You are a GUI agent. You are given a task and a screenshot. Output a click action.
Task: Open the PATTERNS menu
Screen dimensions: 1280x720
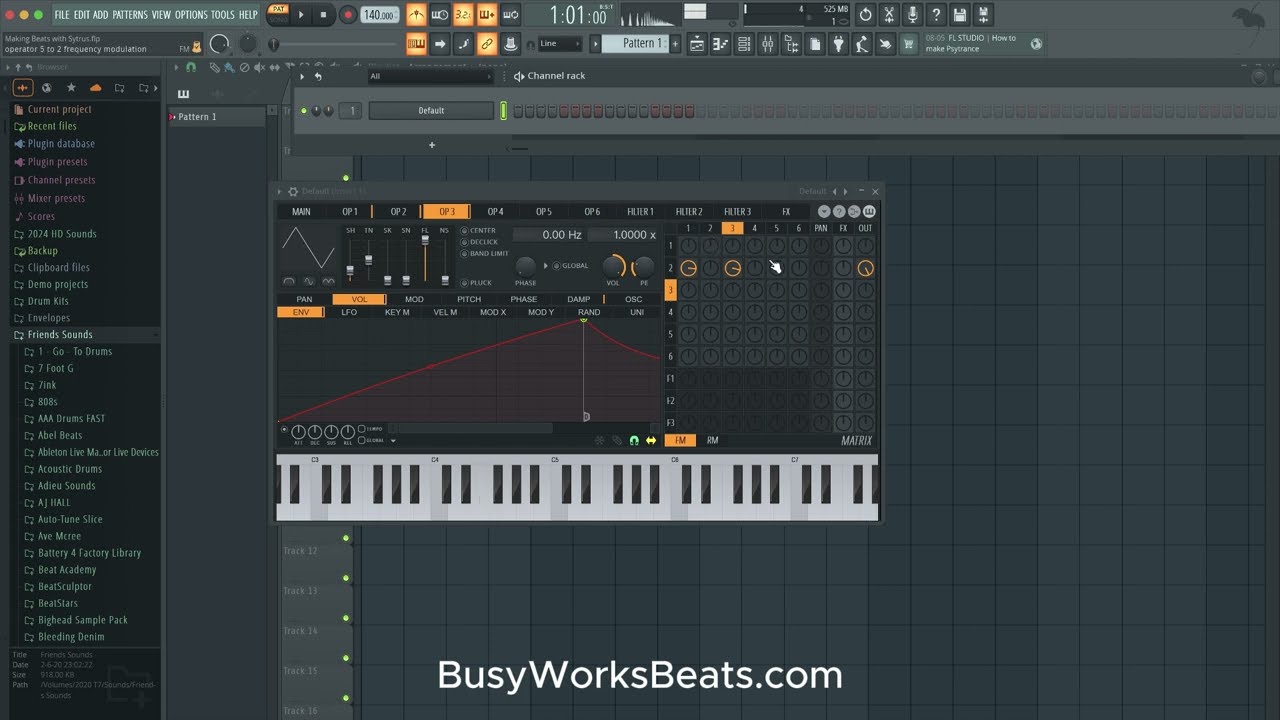point(130,15)
